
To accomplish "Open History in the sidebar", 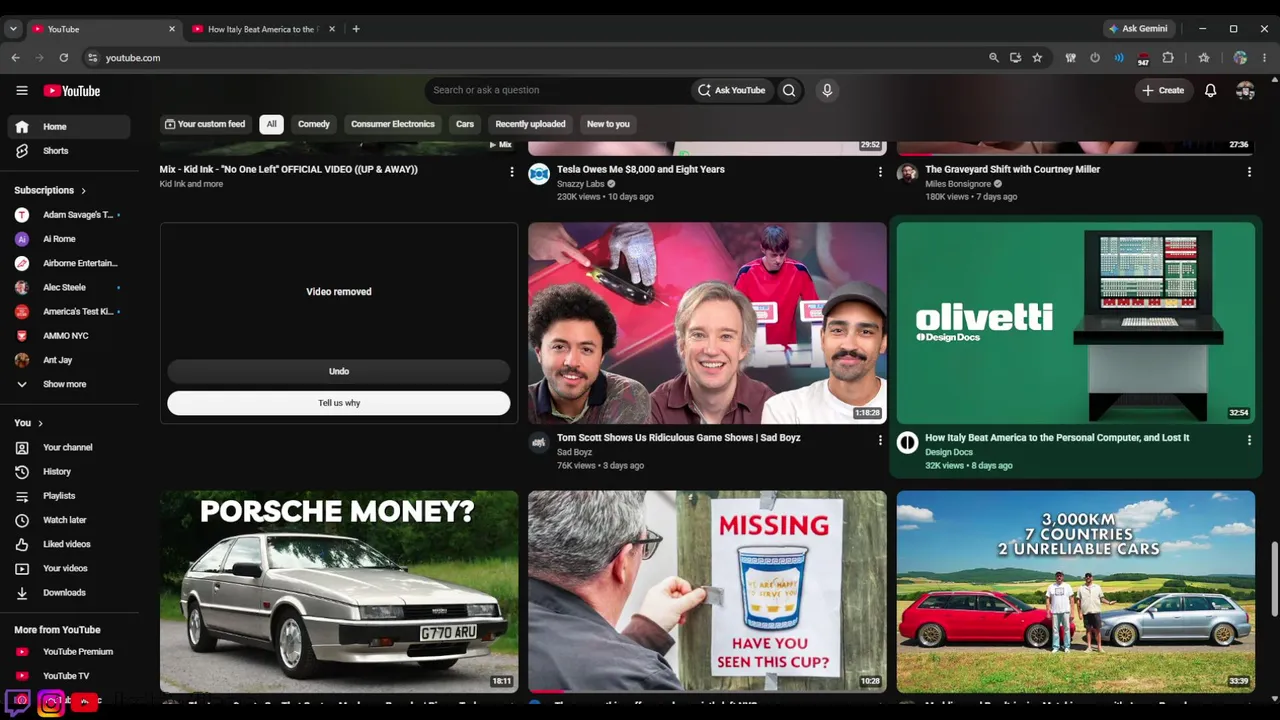I will pyautogui.click(x=70, y=471).
